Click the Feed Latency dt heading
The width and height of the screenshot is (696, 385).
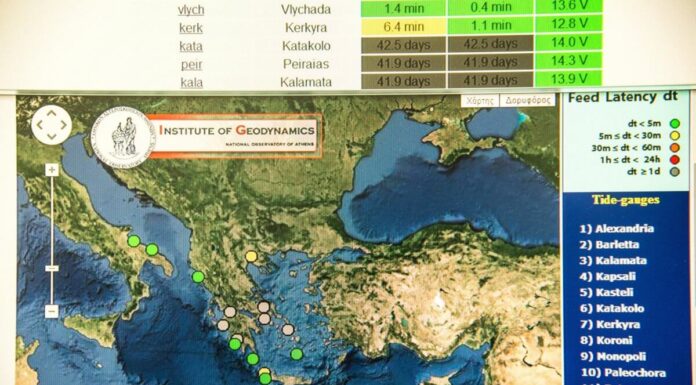pyautogui.click(x=623, y=97)
